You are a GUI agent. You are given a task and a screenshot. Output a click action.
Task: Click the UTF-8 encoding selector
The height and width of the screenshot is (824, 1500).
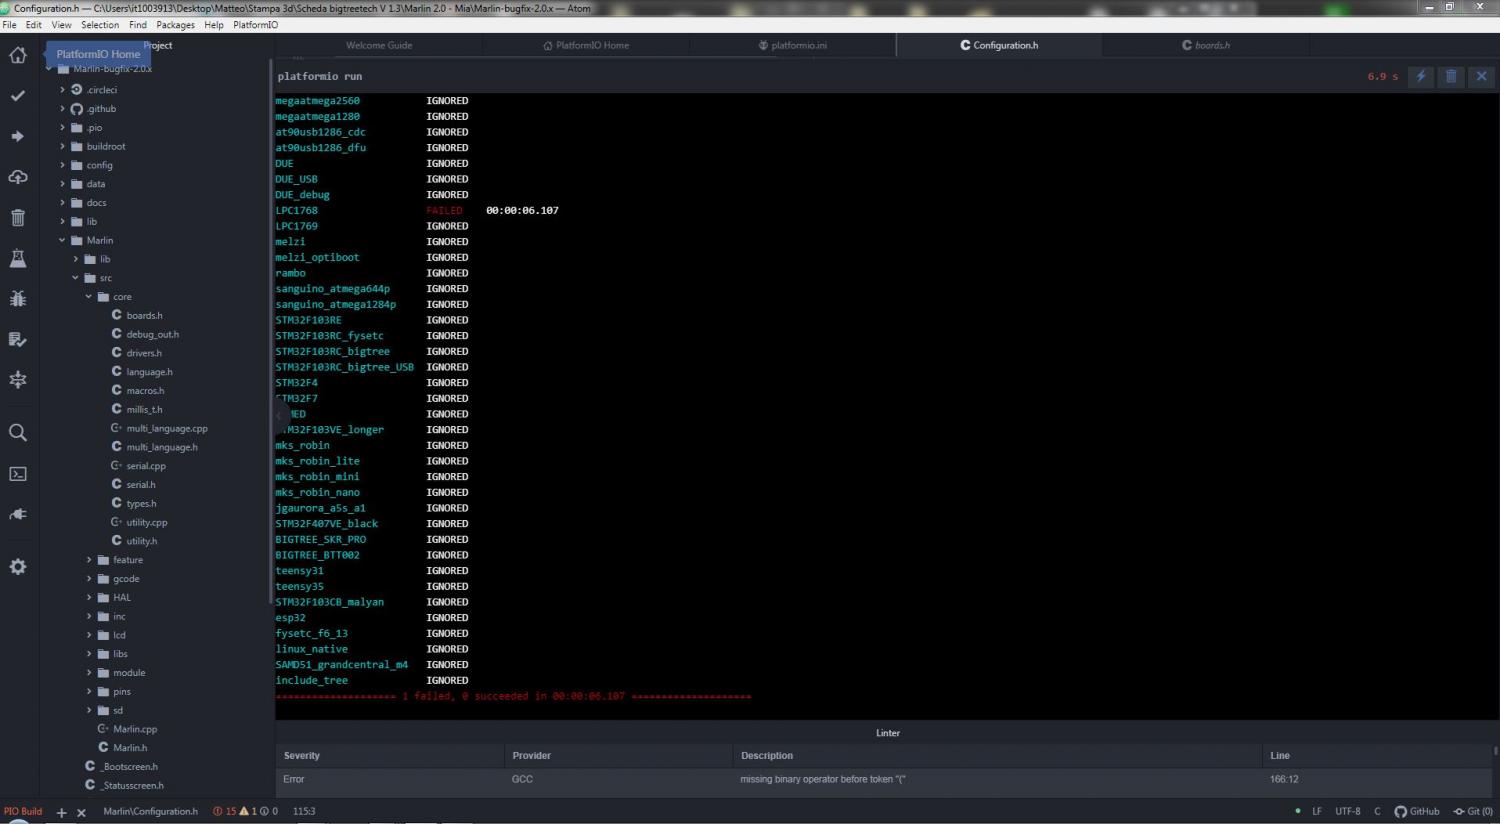(1347, 811)
